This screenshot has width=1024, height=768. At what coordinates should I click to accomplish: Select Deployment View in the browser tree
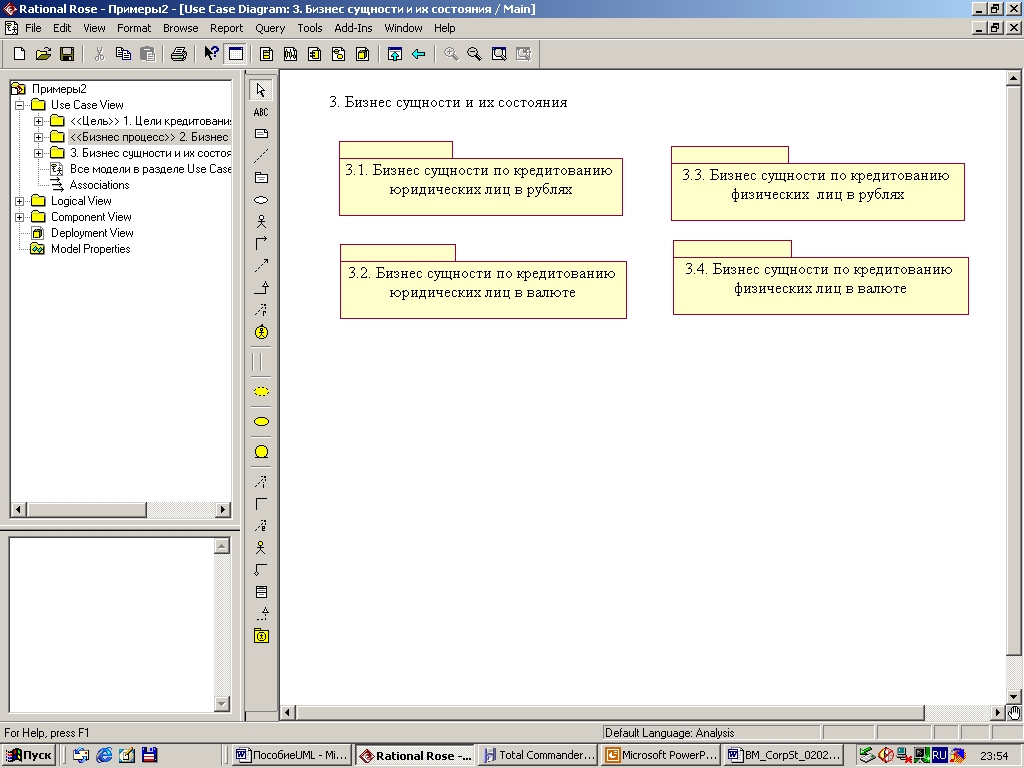(92, 233)
